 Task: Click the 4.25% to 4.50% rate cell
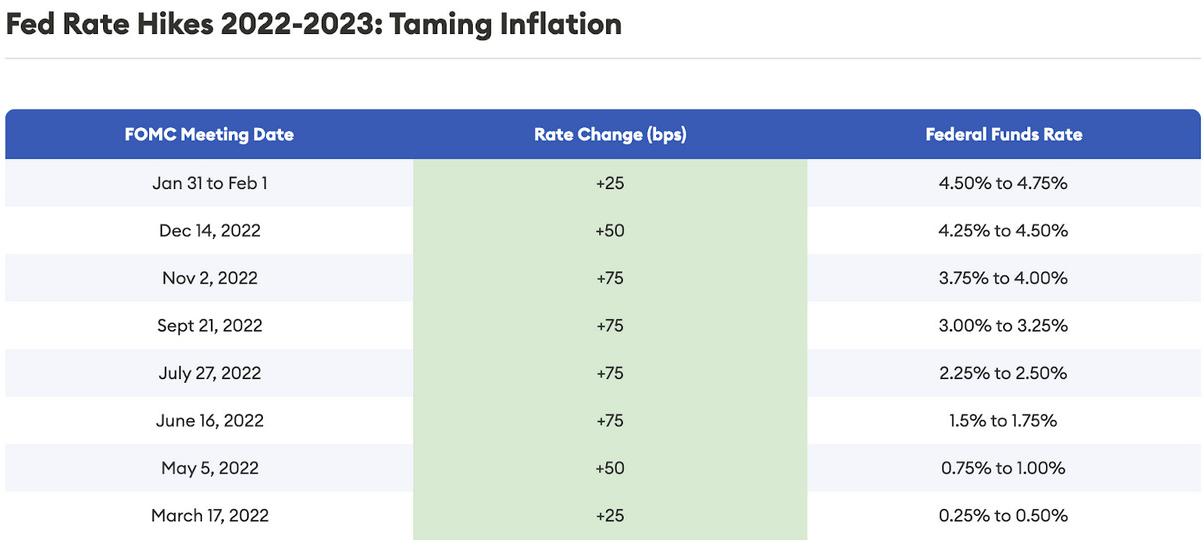[x=1003, y=231]
